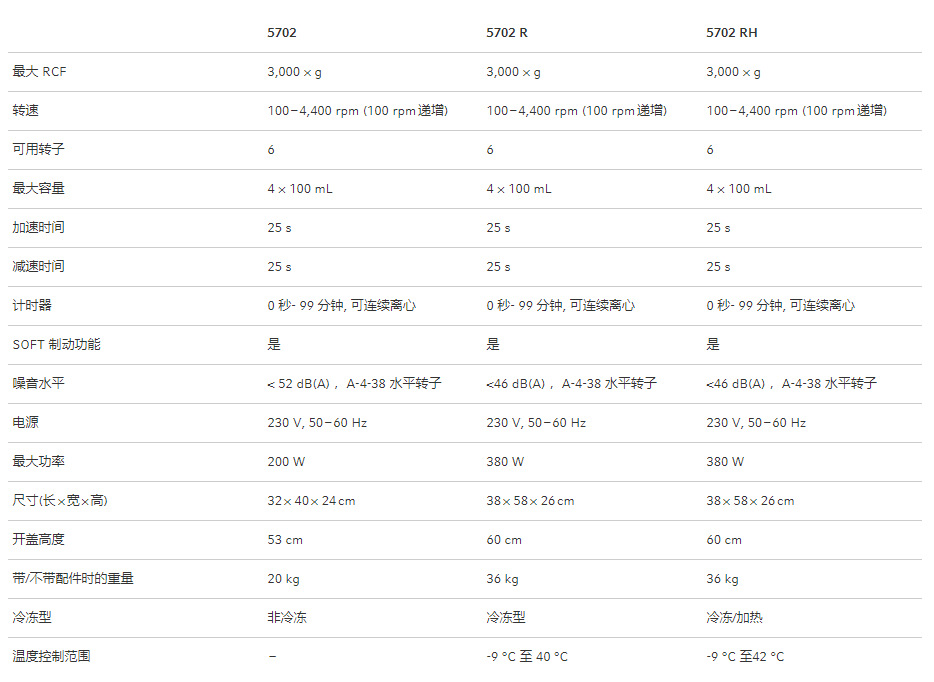Select the 加速时间 row label
This screenshot has height=682, width=934.
point(39,228)
